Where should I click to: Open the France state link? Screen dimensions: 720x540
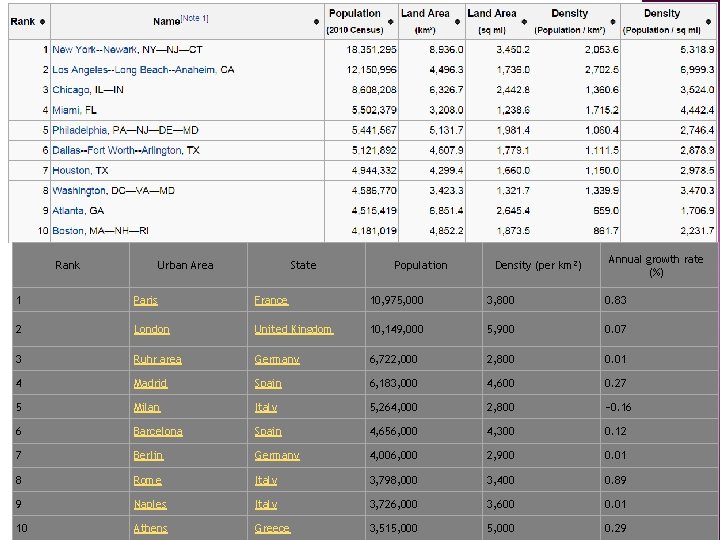click(271, 300)
